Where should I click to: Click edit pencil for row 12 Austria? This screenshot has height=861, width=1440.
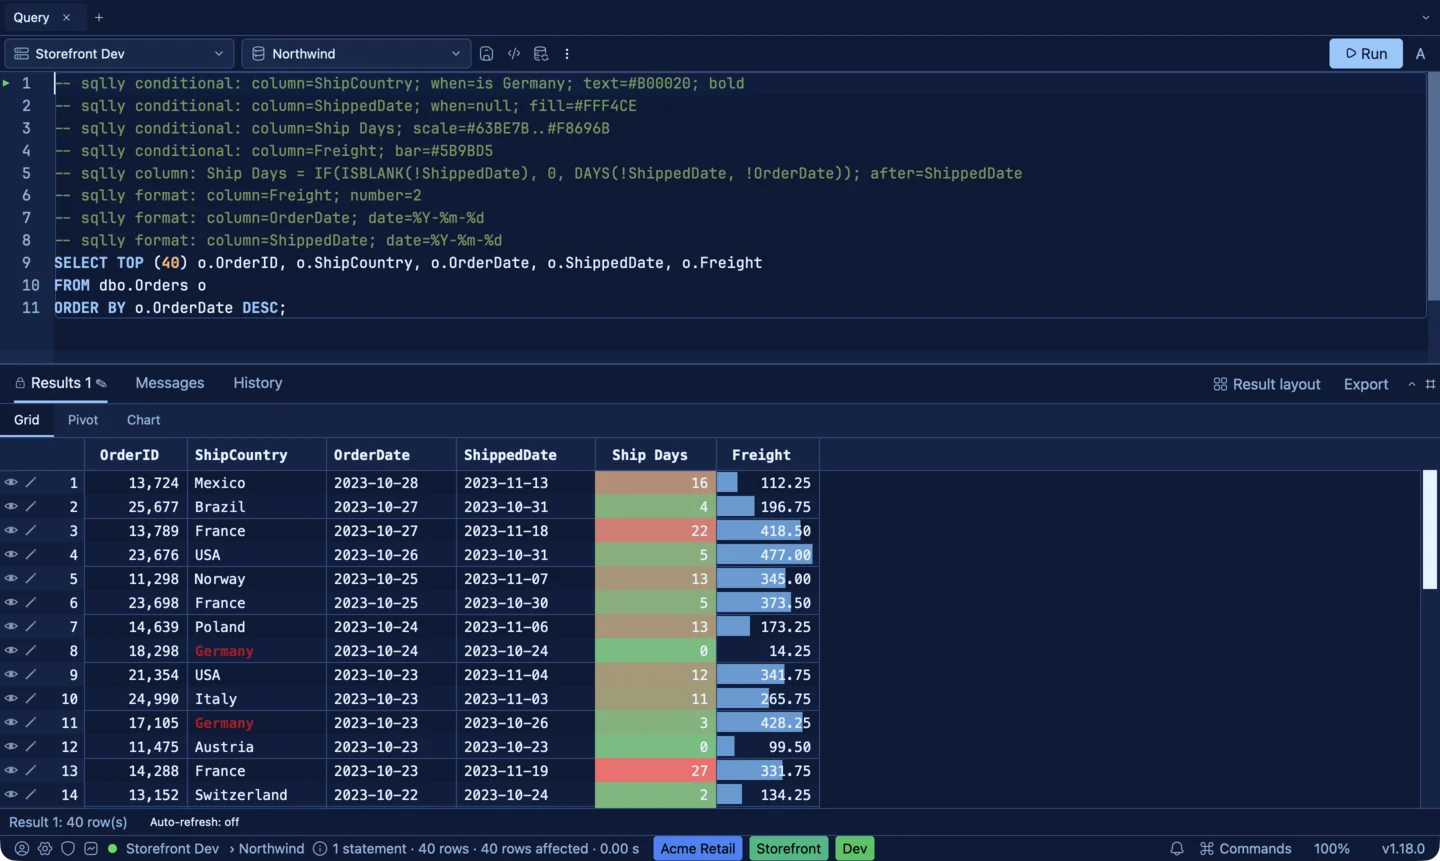click(31, 746)
